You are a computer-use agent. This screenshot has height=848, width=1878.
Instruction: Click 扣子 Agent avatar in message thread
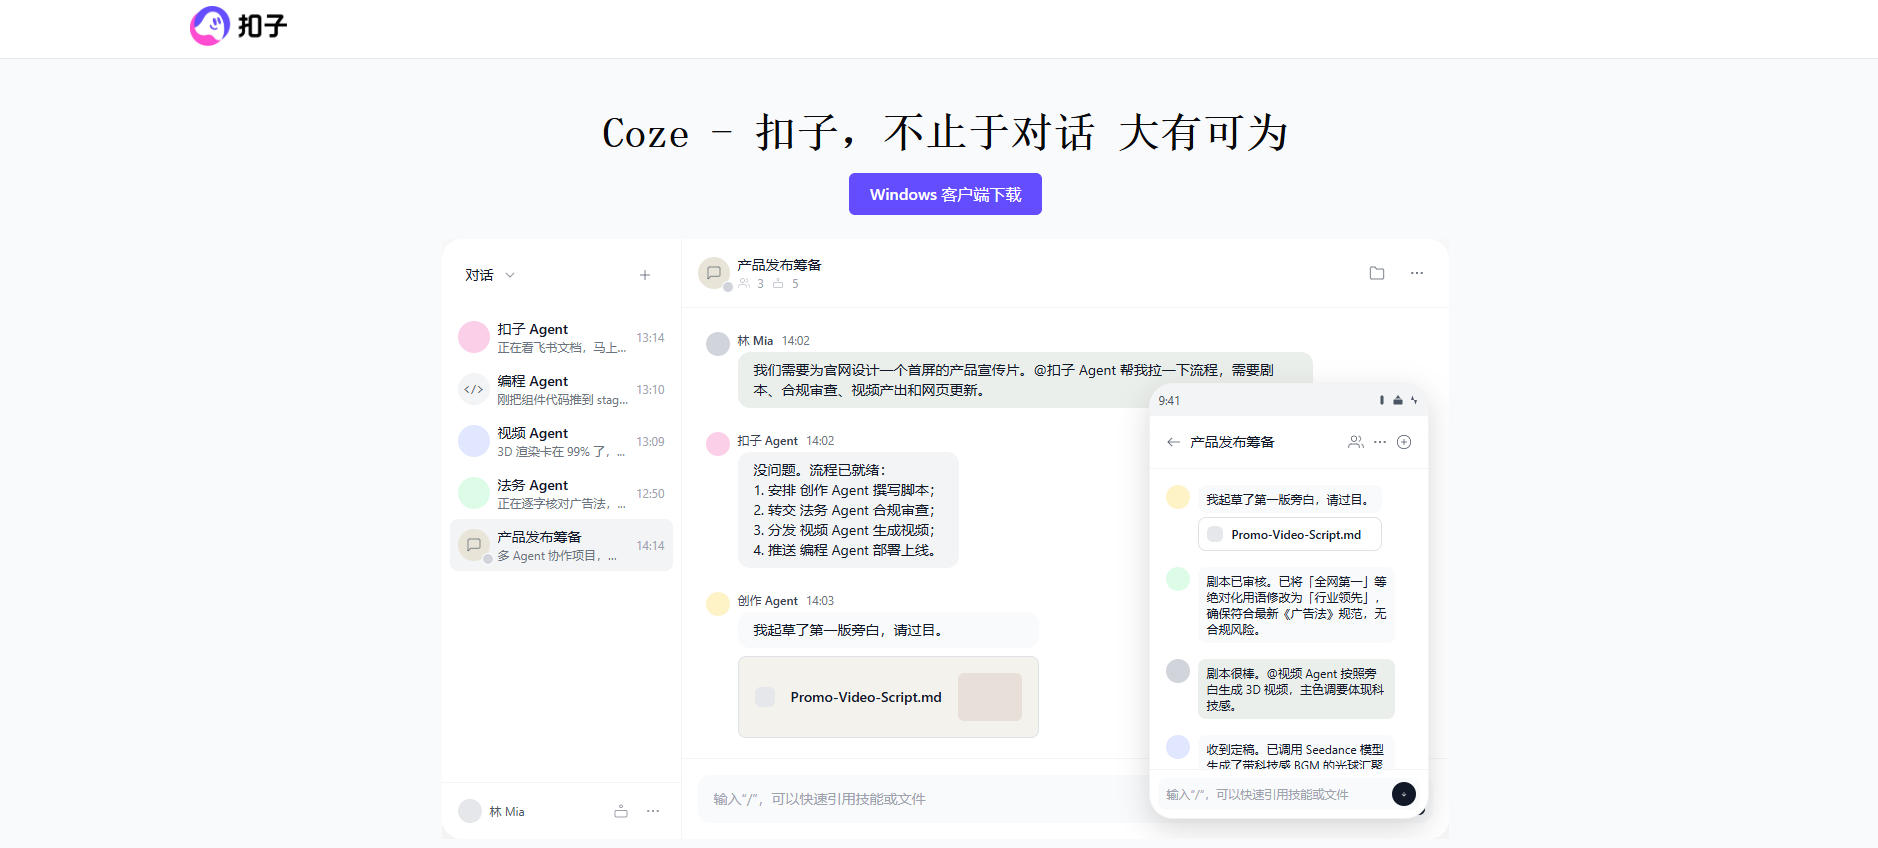[x=718, y=444]
